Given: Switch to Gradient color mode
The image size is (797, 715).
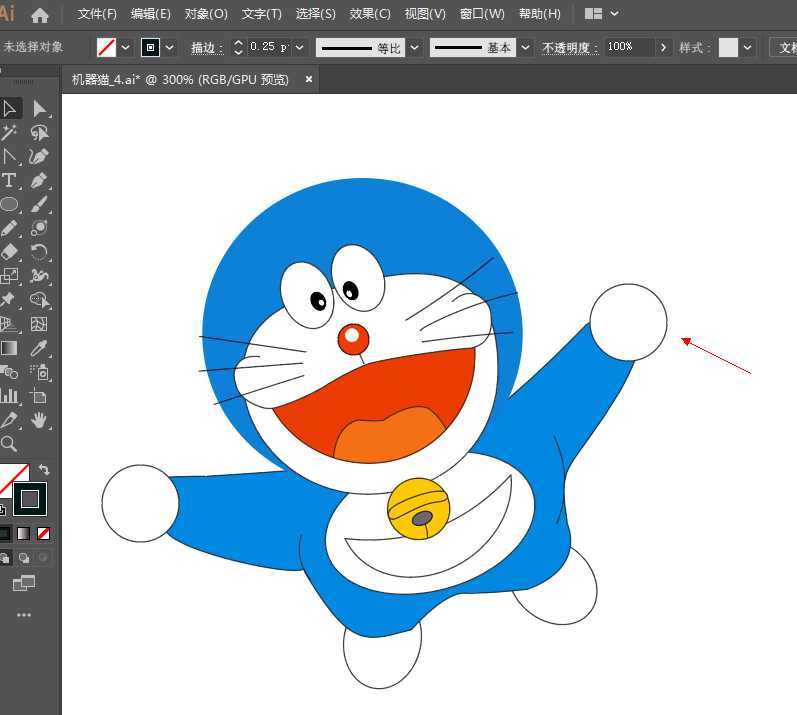Looking at the screenshot, I should (23, 534).
